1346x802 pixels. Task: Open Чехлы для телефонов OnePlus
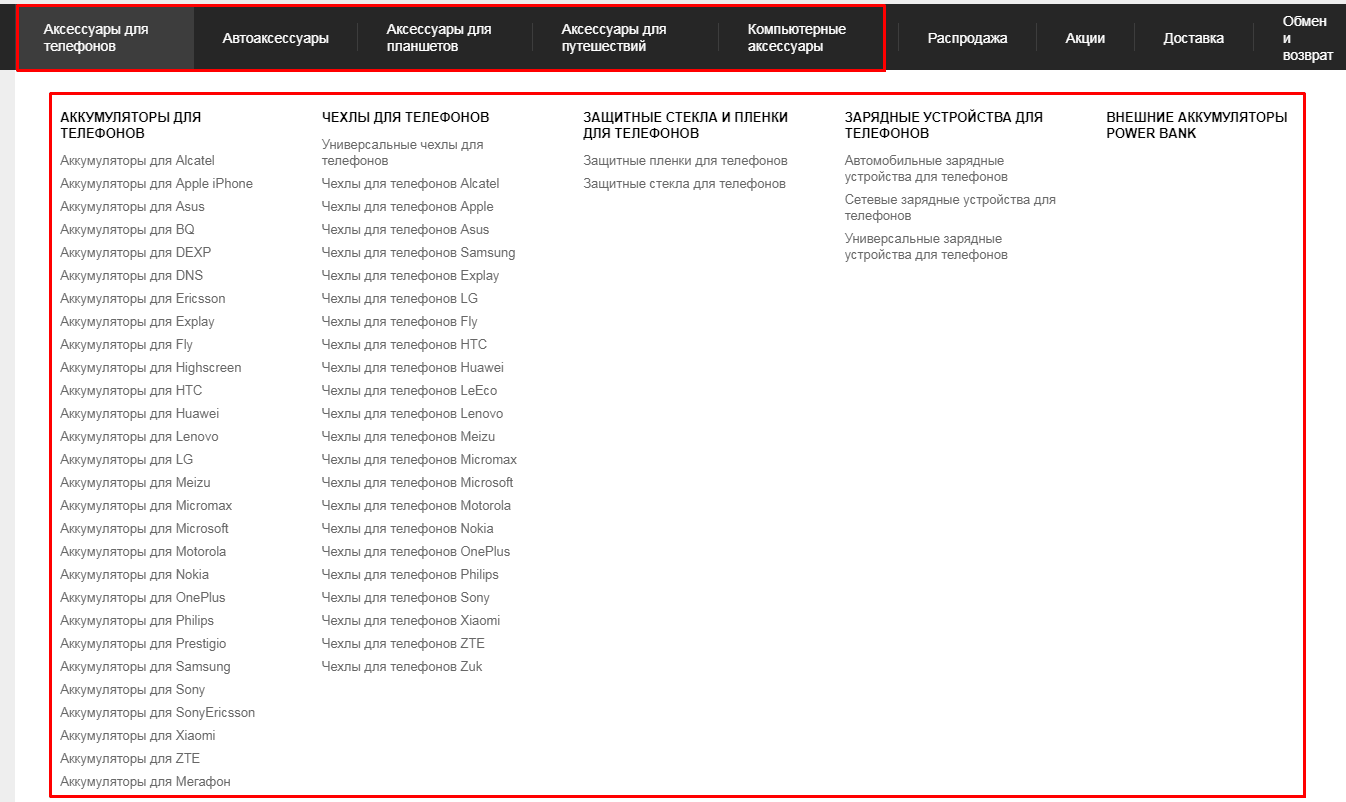415,551
